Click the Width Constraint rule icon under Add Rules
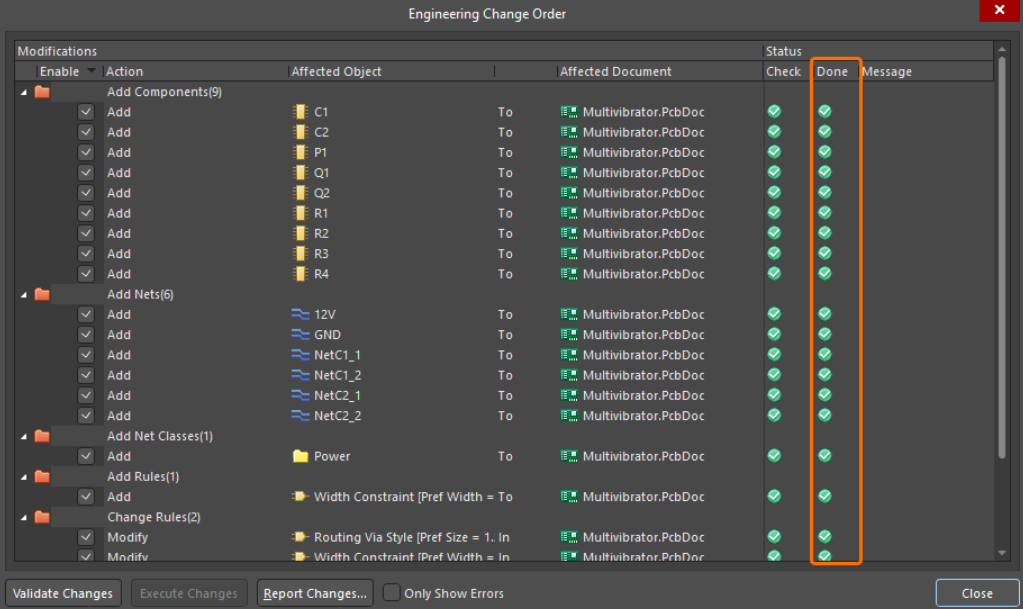 (x=300, y=497)
